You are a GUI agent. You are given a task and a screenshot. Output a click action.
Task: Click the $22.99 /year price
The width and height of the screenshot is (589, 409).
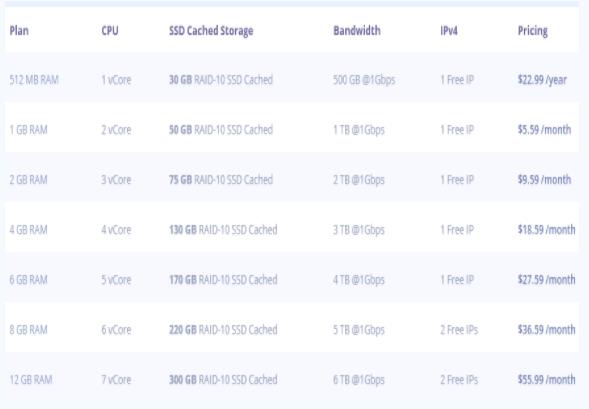542,80
